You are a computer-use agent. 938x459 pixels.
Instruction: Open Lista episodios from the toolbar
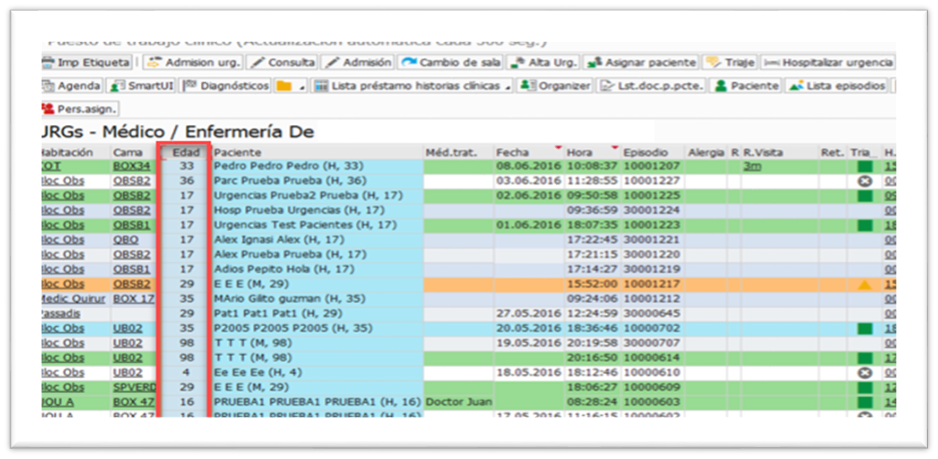[836, 86]
